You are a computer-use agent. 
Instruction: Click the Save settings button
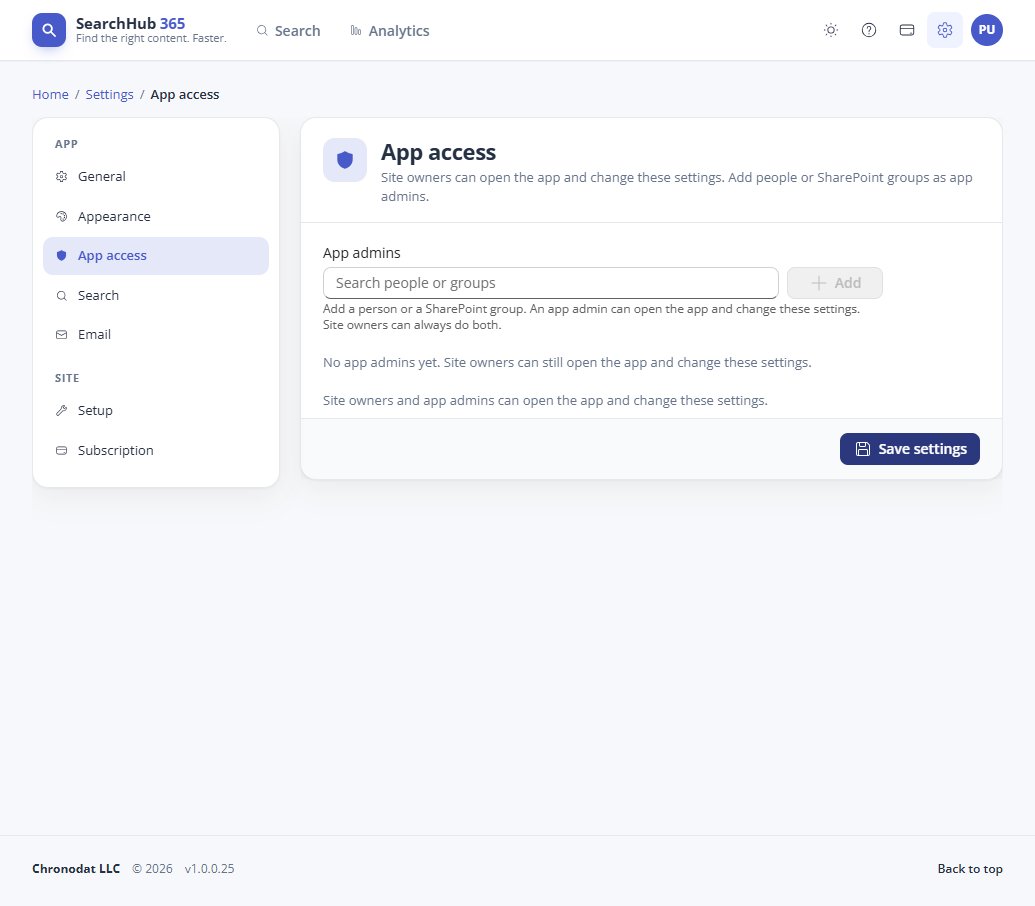point(910,449)
